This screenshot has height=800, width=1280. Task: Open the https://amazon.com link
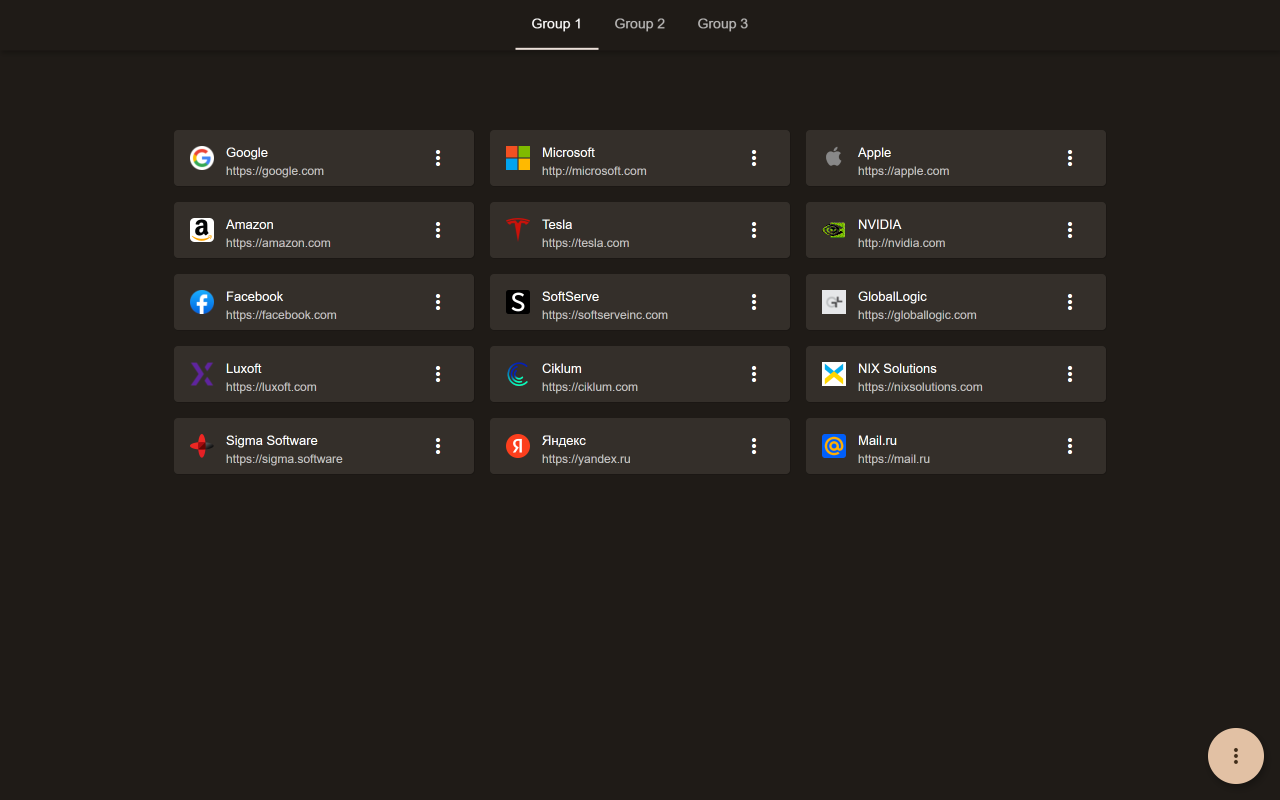tap(278, 243)
